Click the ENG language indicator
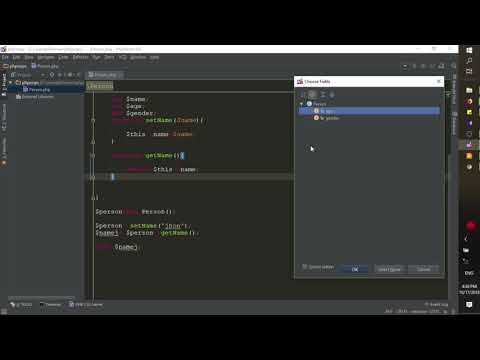 [469, 273]
